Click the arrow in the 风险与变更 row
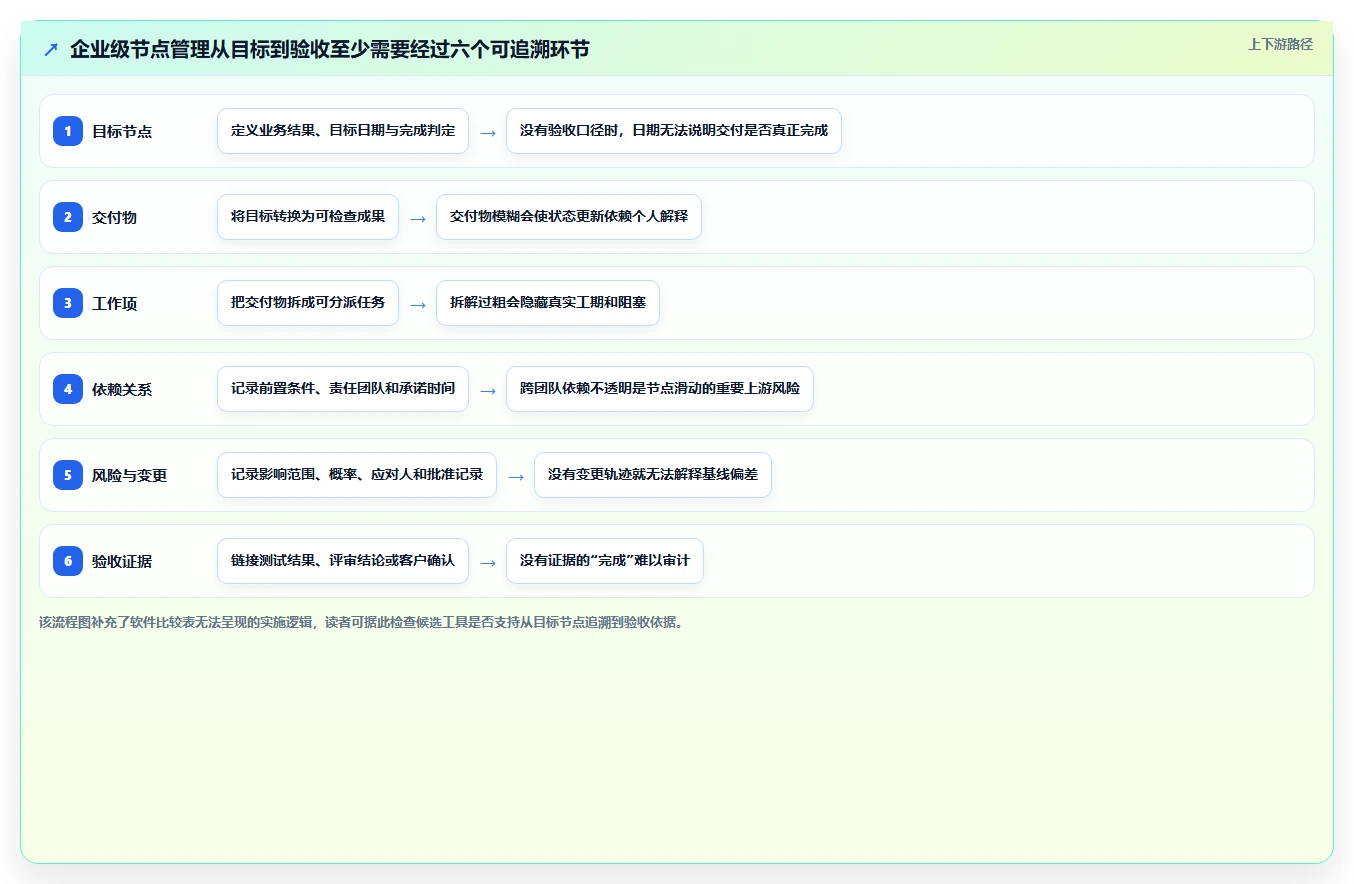Viewport: 1354px width, 884px height. (x=516, y=477)
